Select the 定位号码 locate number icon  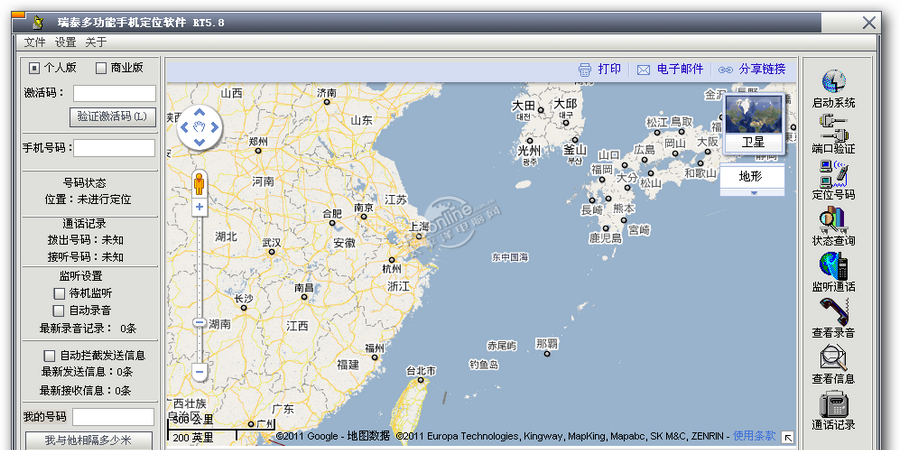(833, 174)
